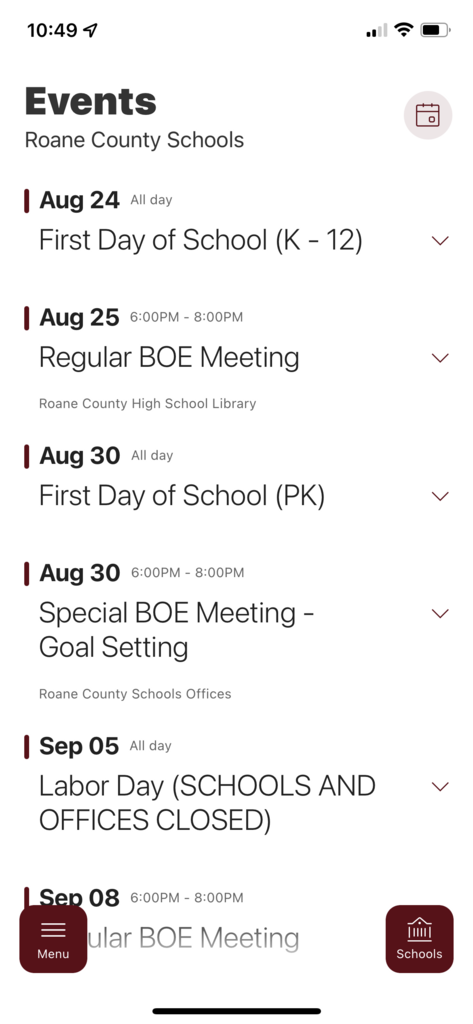473x1024 pixels.
Task: Tap the Sep 05 date label
Action: [x=79, y=746]
